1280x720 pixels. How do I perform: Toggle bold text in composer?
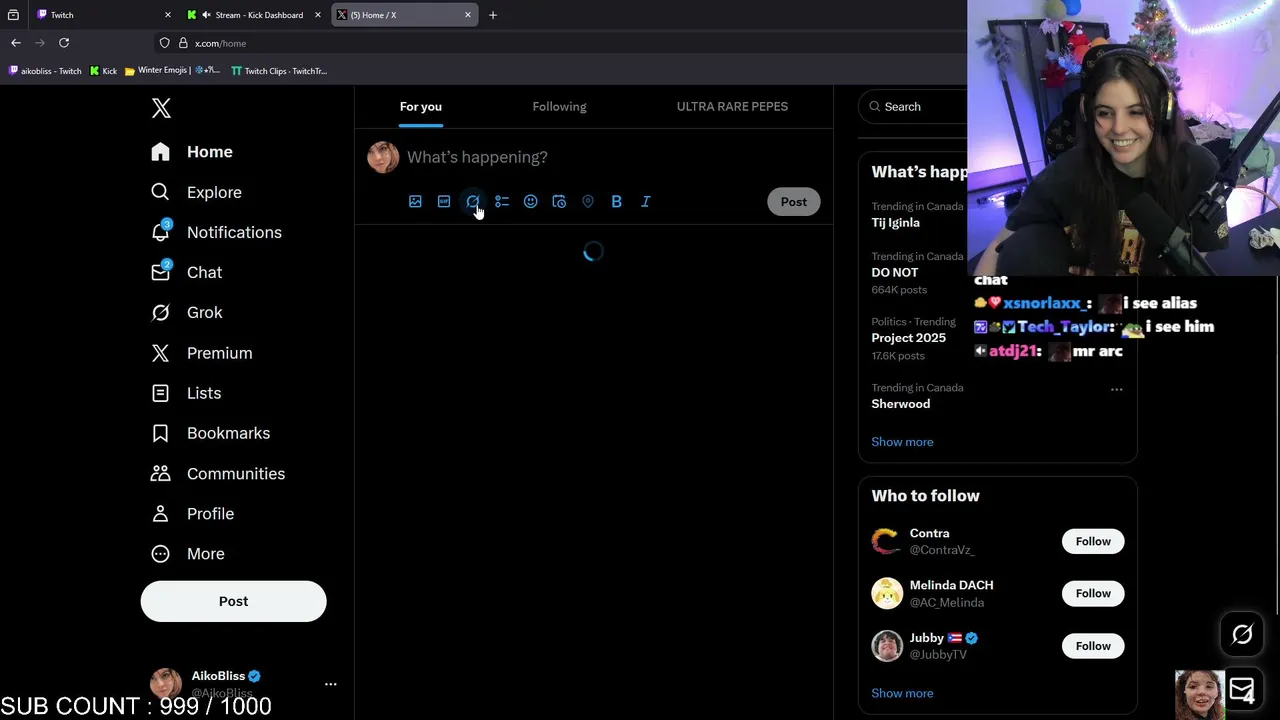(x=617, y=201)
